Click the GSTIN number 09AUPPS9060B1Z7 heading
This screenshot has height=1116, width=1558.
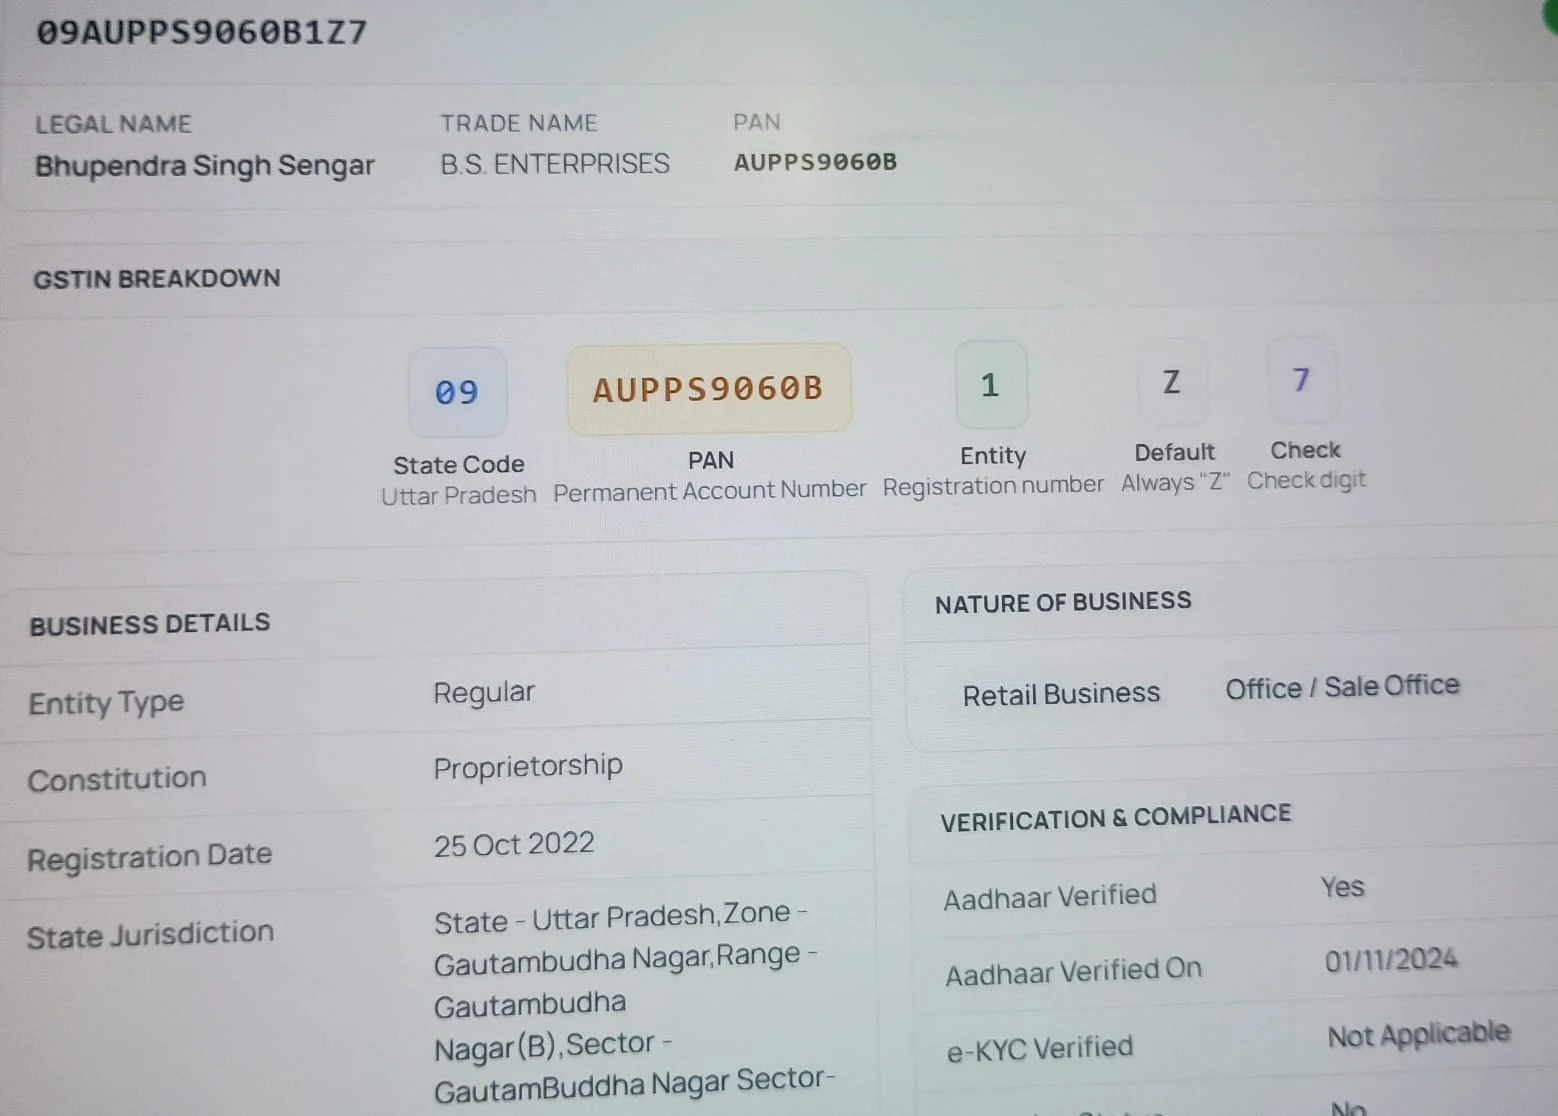pos(202,32)
